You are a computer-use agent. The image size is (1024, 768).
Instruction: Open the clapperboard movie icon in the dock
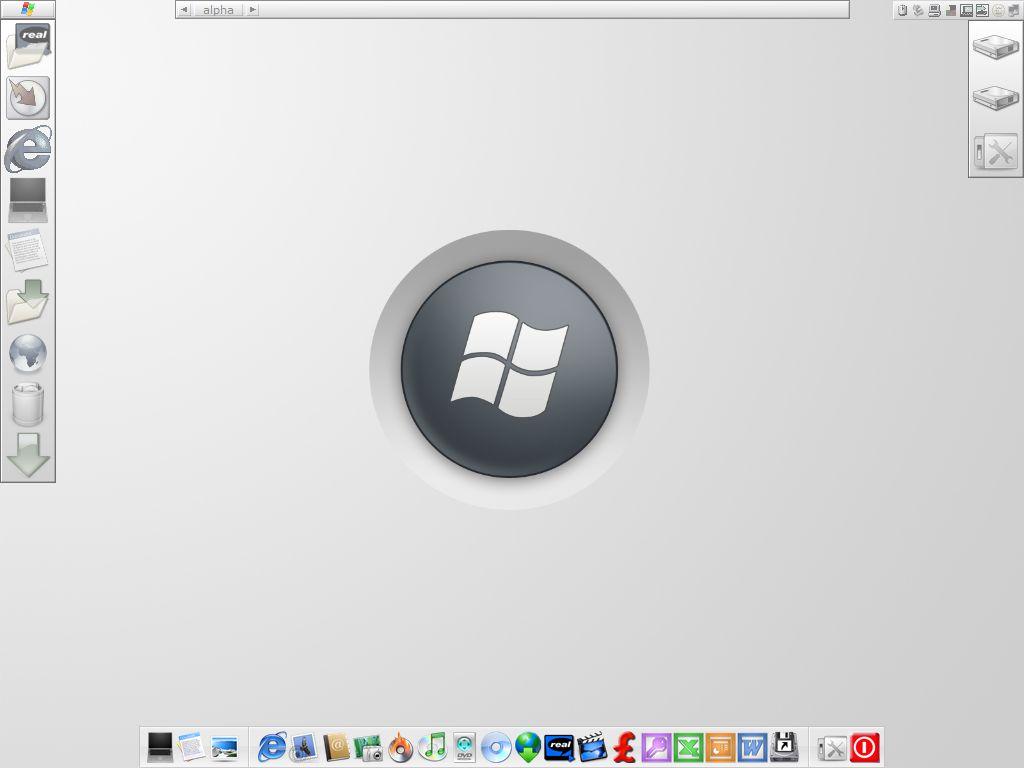pos(592,747)
